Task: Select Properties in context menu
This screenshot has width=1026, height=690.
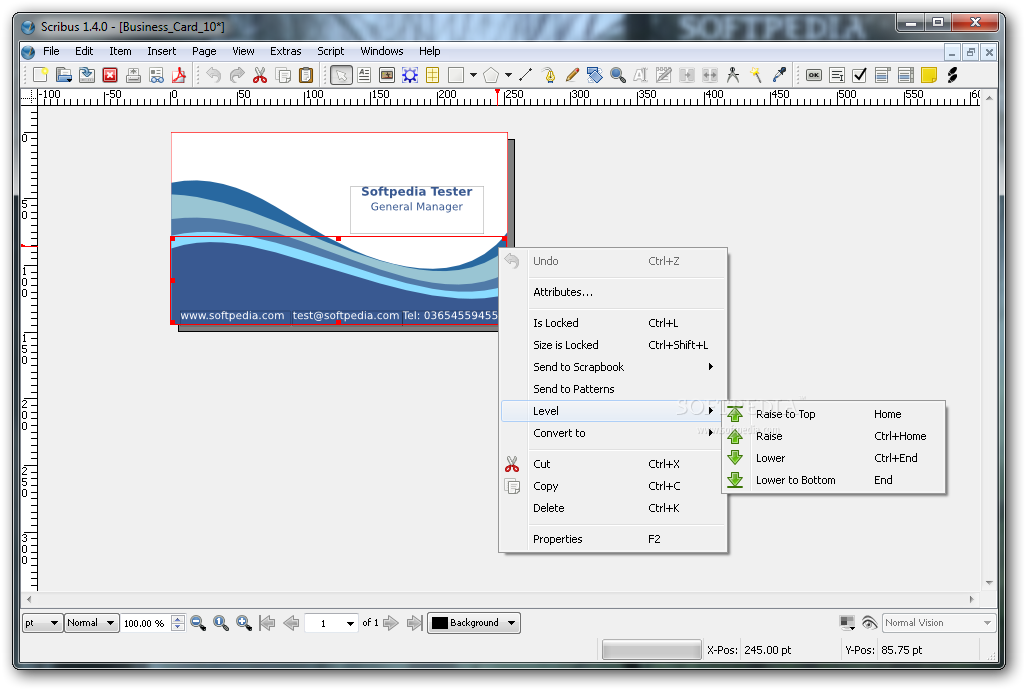Action: [x=613, y=539]
